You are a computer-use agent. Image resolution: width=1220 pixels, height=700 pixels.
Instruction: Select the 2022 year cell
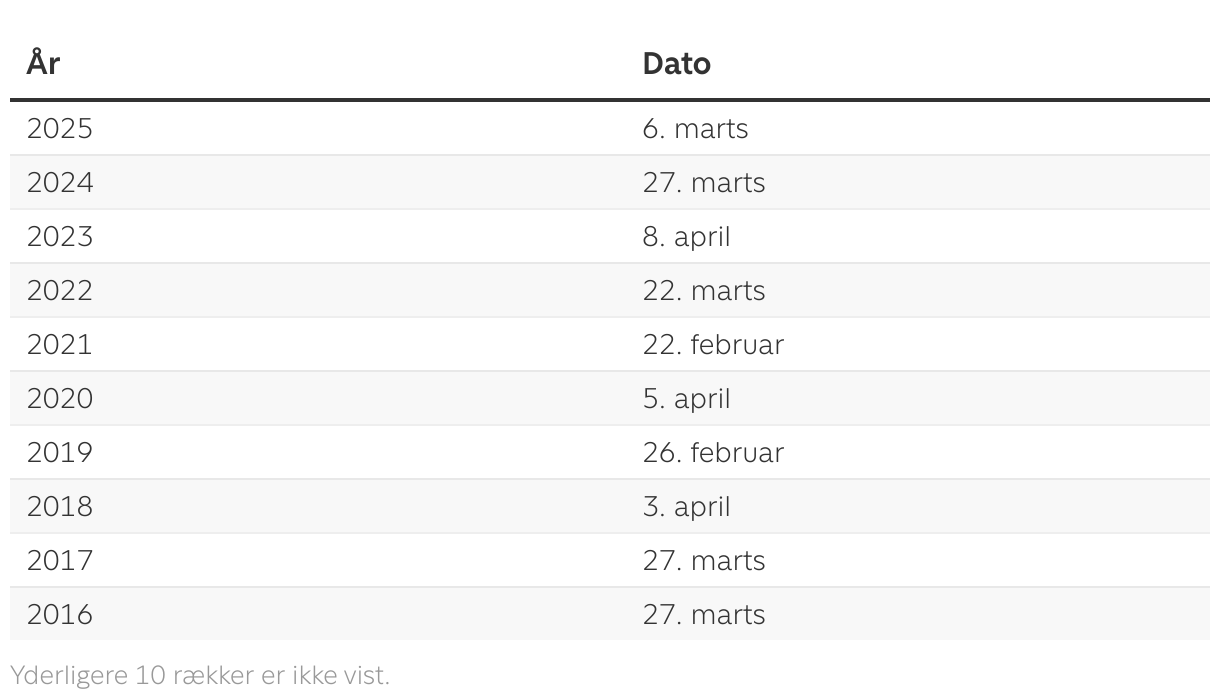pos(59,291)
